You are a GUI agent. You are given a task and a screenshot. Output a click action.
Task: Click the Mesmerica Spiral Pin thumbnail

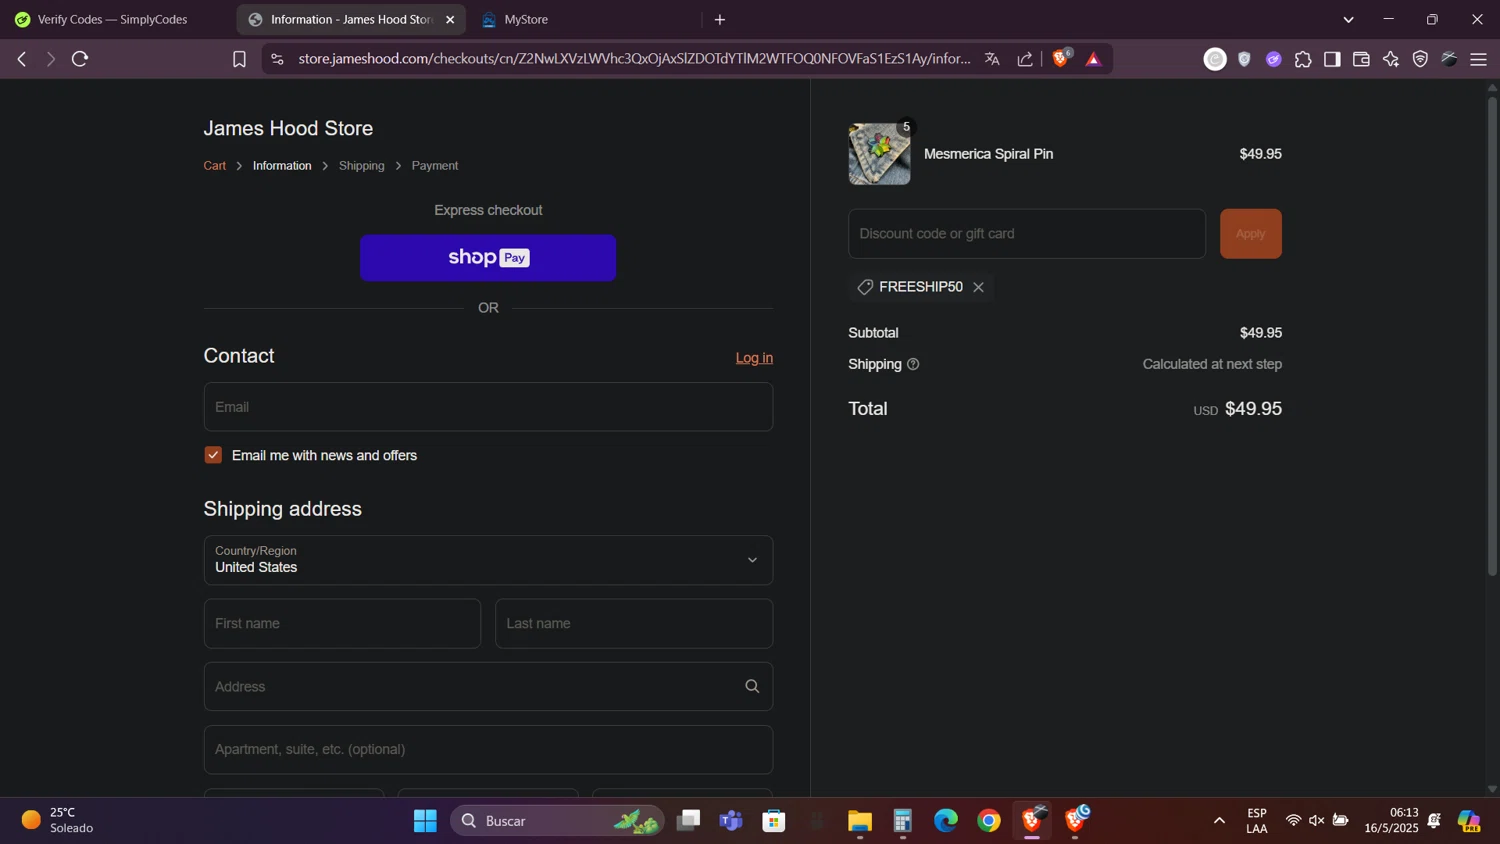pyautogui.click(x=880, y=154)
